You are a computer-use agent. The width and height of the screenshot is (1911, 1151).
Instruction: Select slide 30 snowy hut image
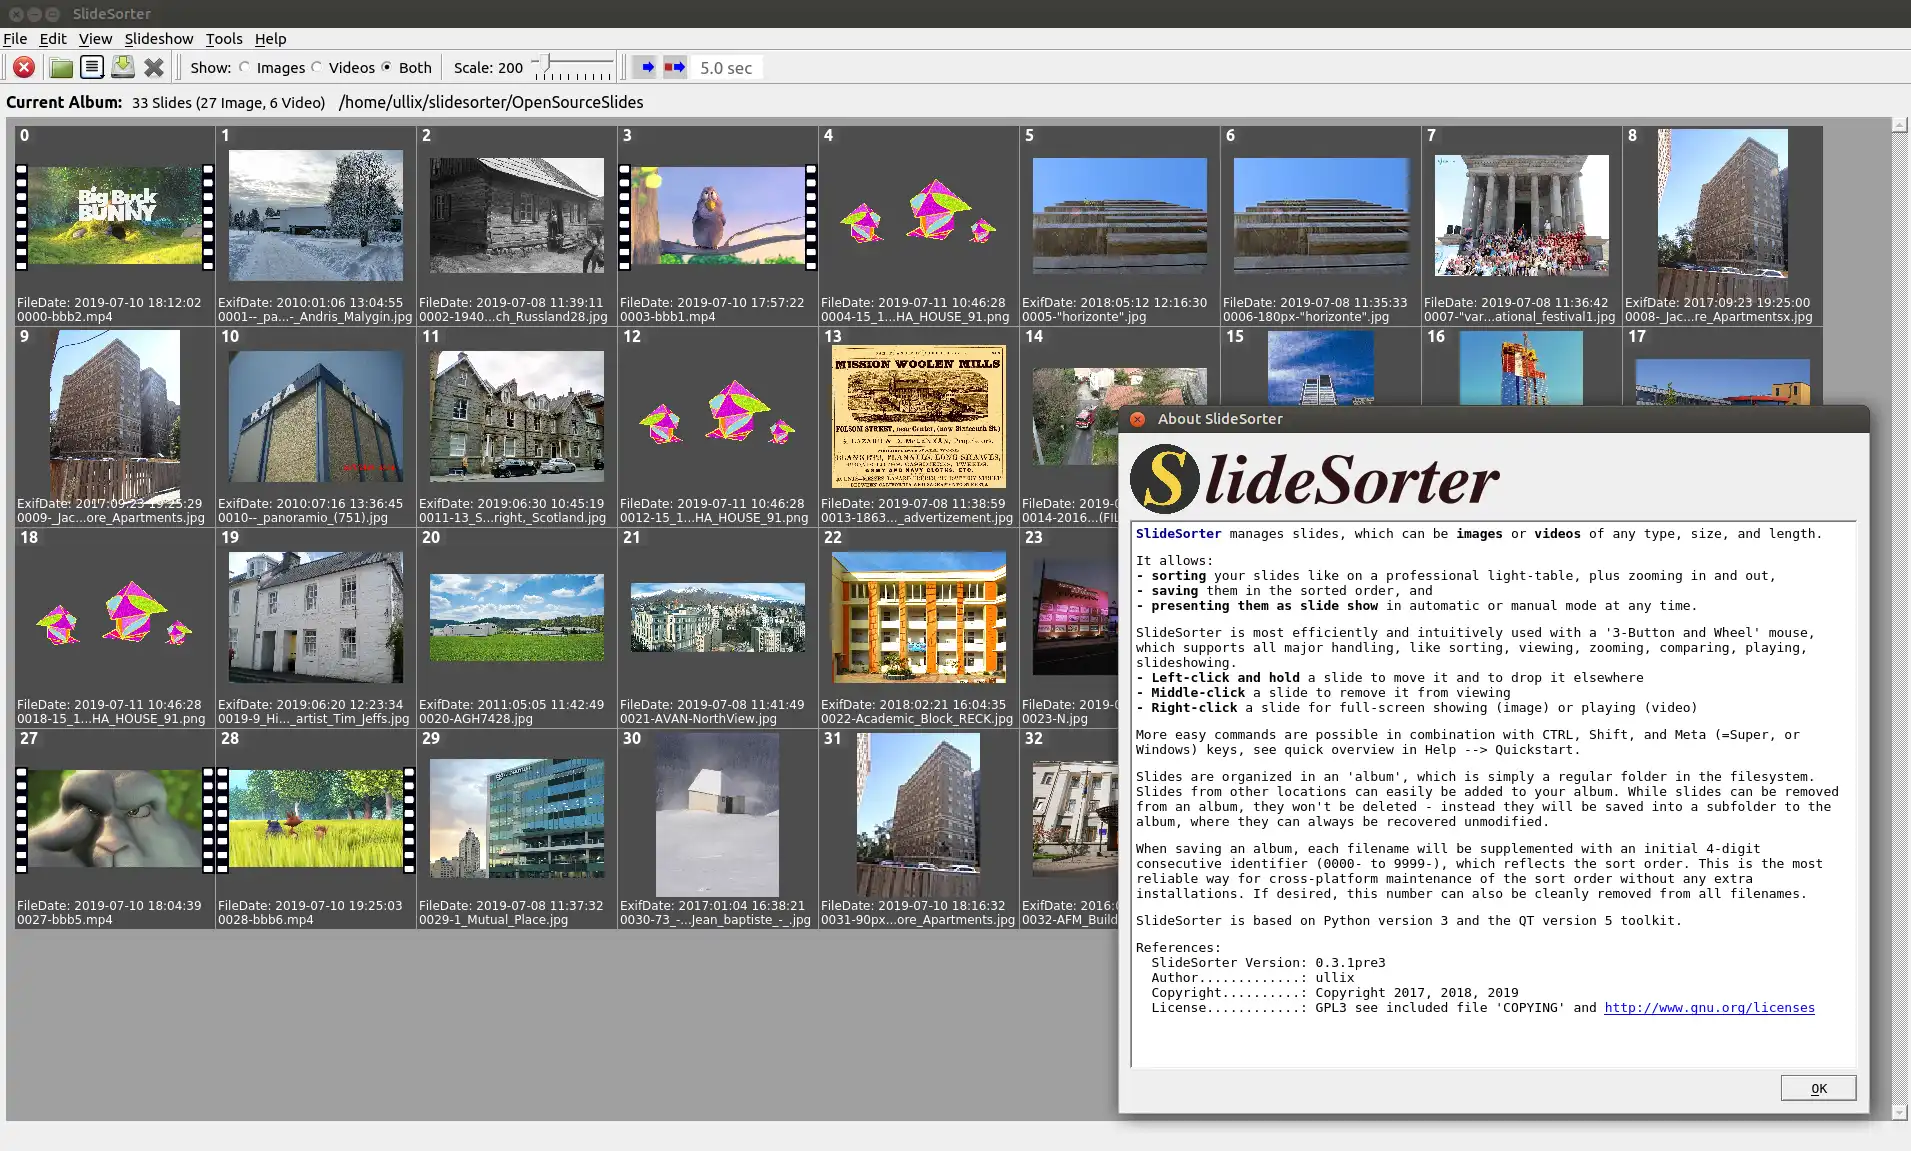tap(718, 816)
